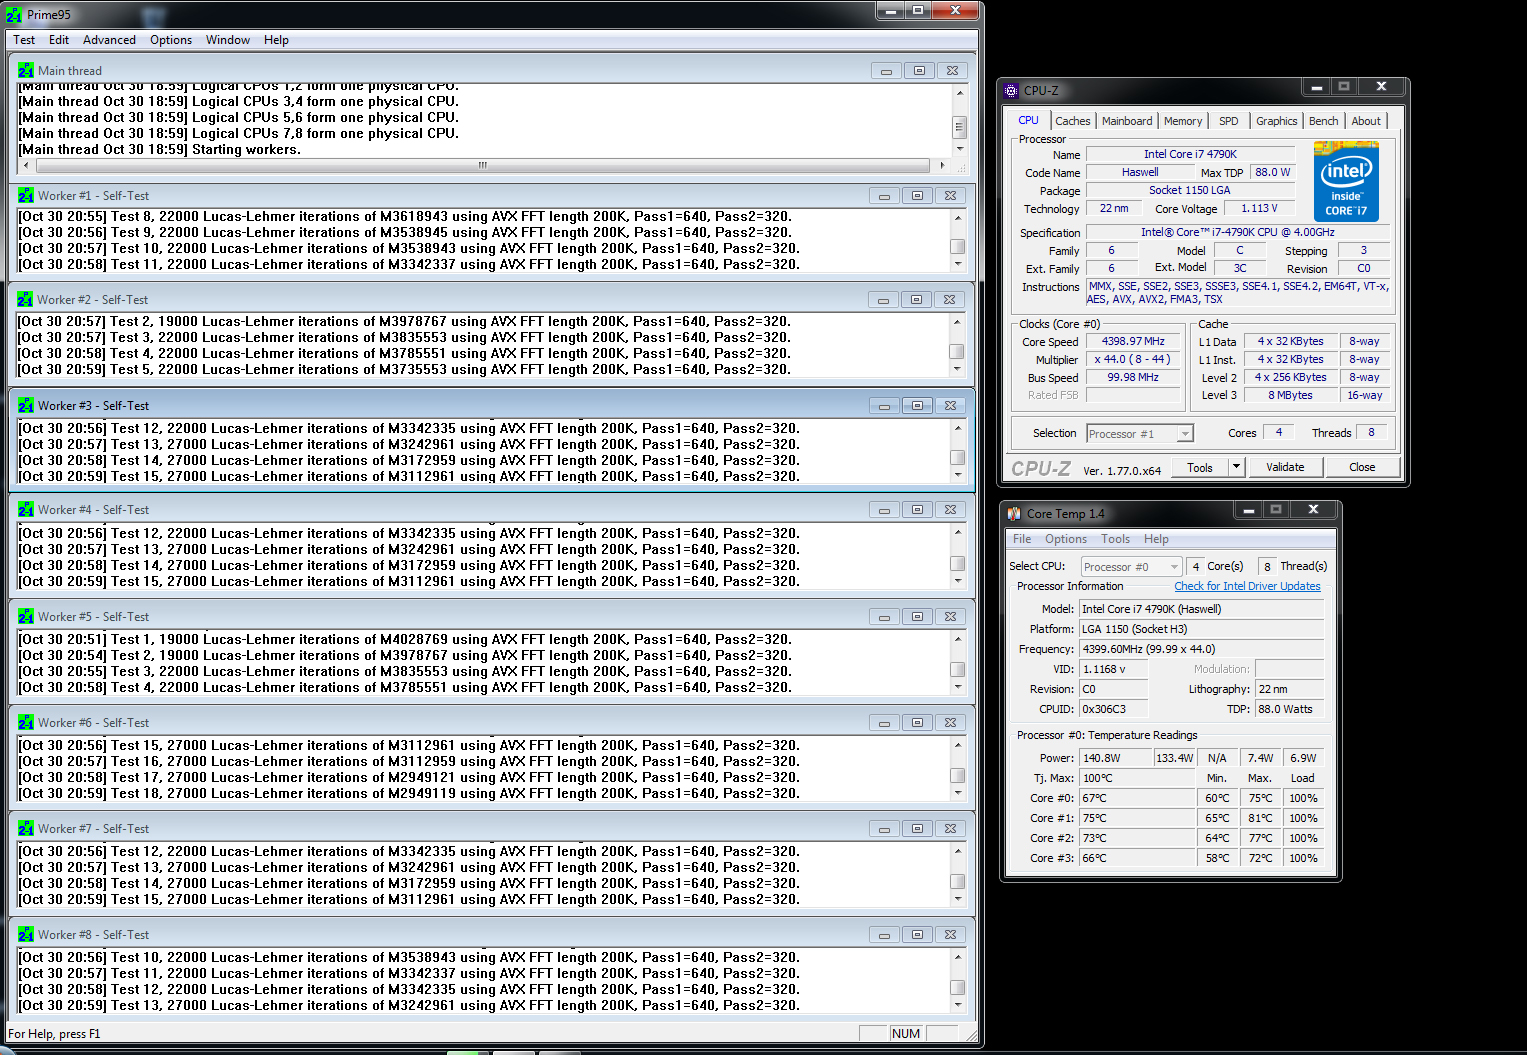This screenshot has height=1055, width=1527.
Task: Click the Intel Core i7 logo in CPU-Z
Action: coord(1346,182)
